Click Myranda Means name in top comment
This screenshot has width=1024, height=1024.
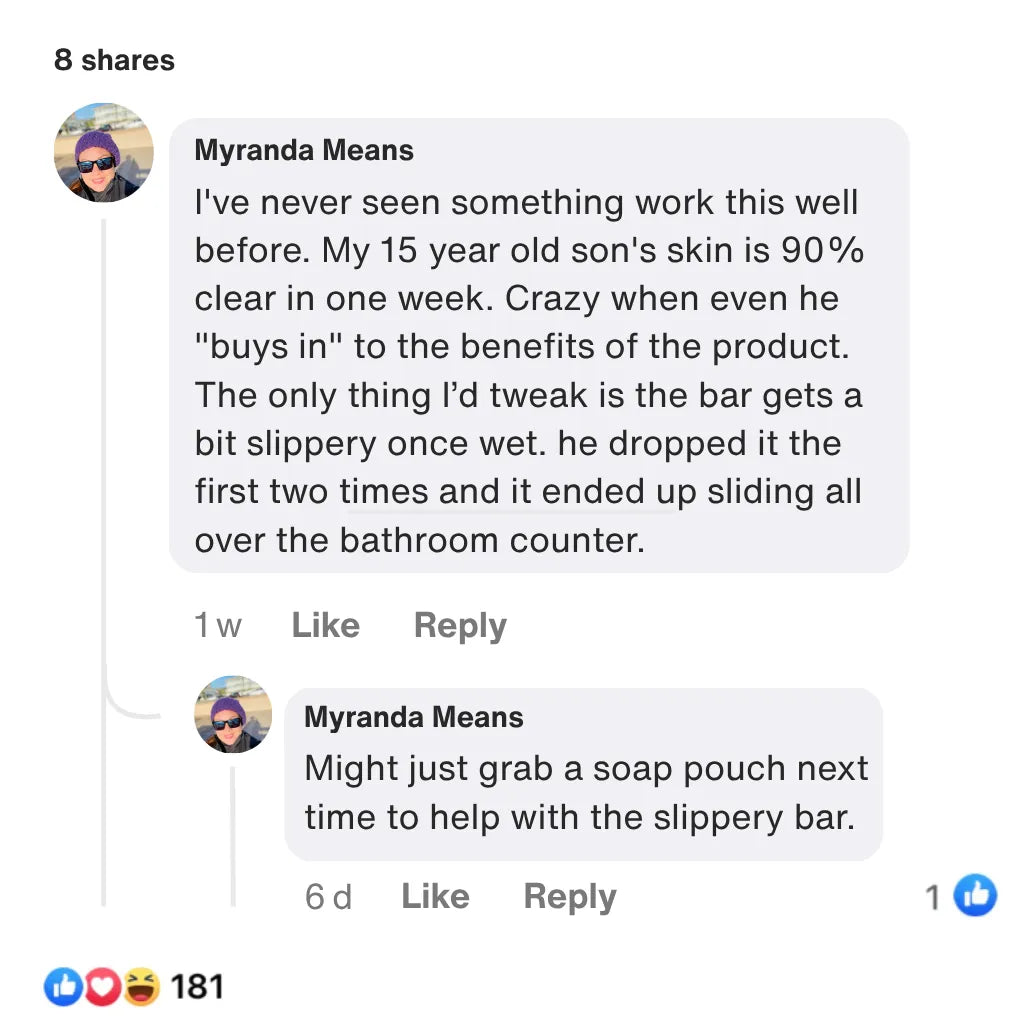tap(304, 151)
